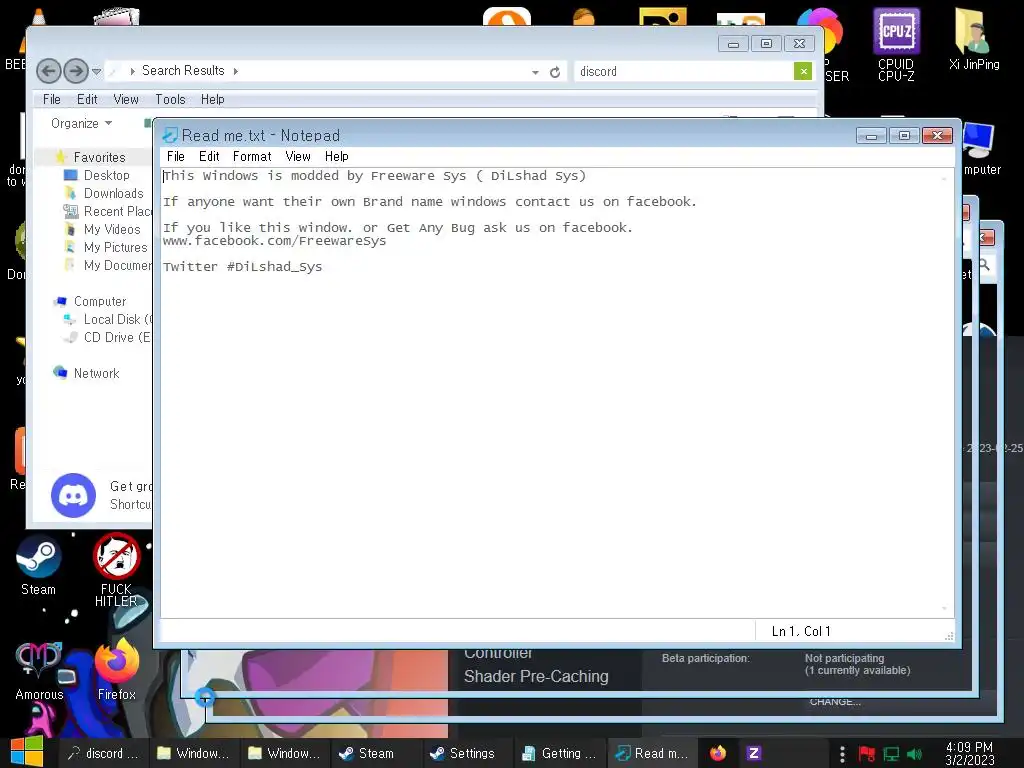Click Shader Pre-Caching in Steam window
This screenshot has height=768, width=1024.
[x=536, y=677]
